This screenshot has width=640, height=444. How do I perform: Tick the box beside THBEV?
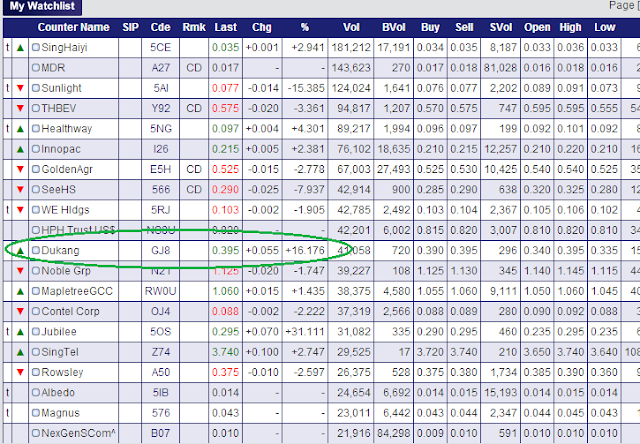pos(36,108)
